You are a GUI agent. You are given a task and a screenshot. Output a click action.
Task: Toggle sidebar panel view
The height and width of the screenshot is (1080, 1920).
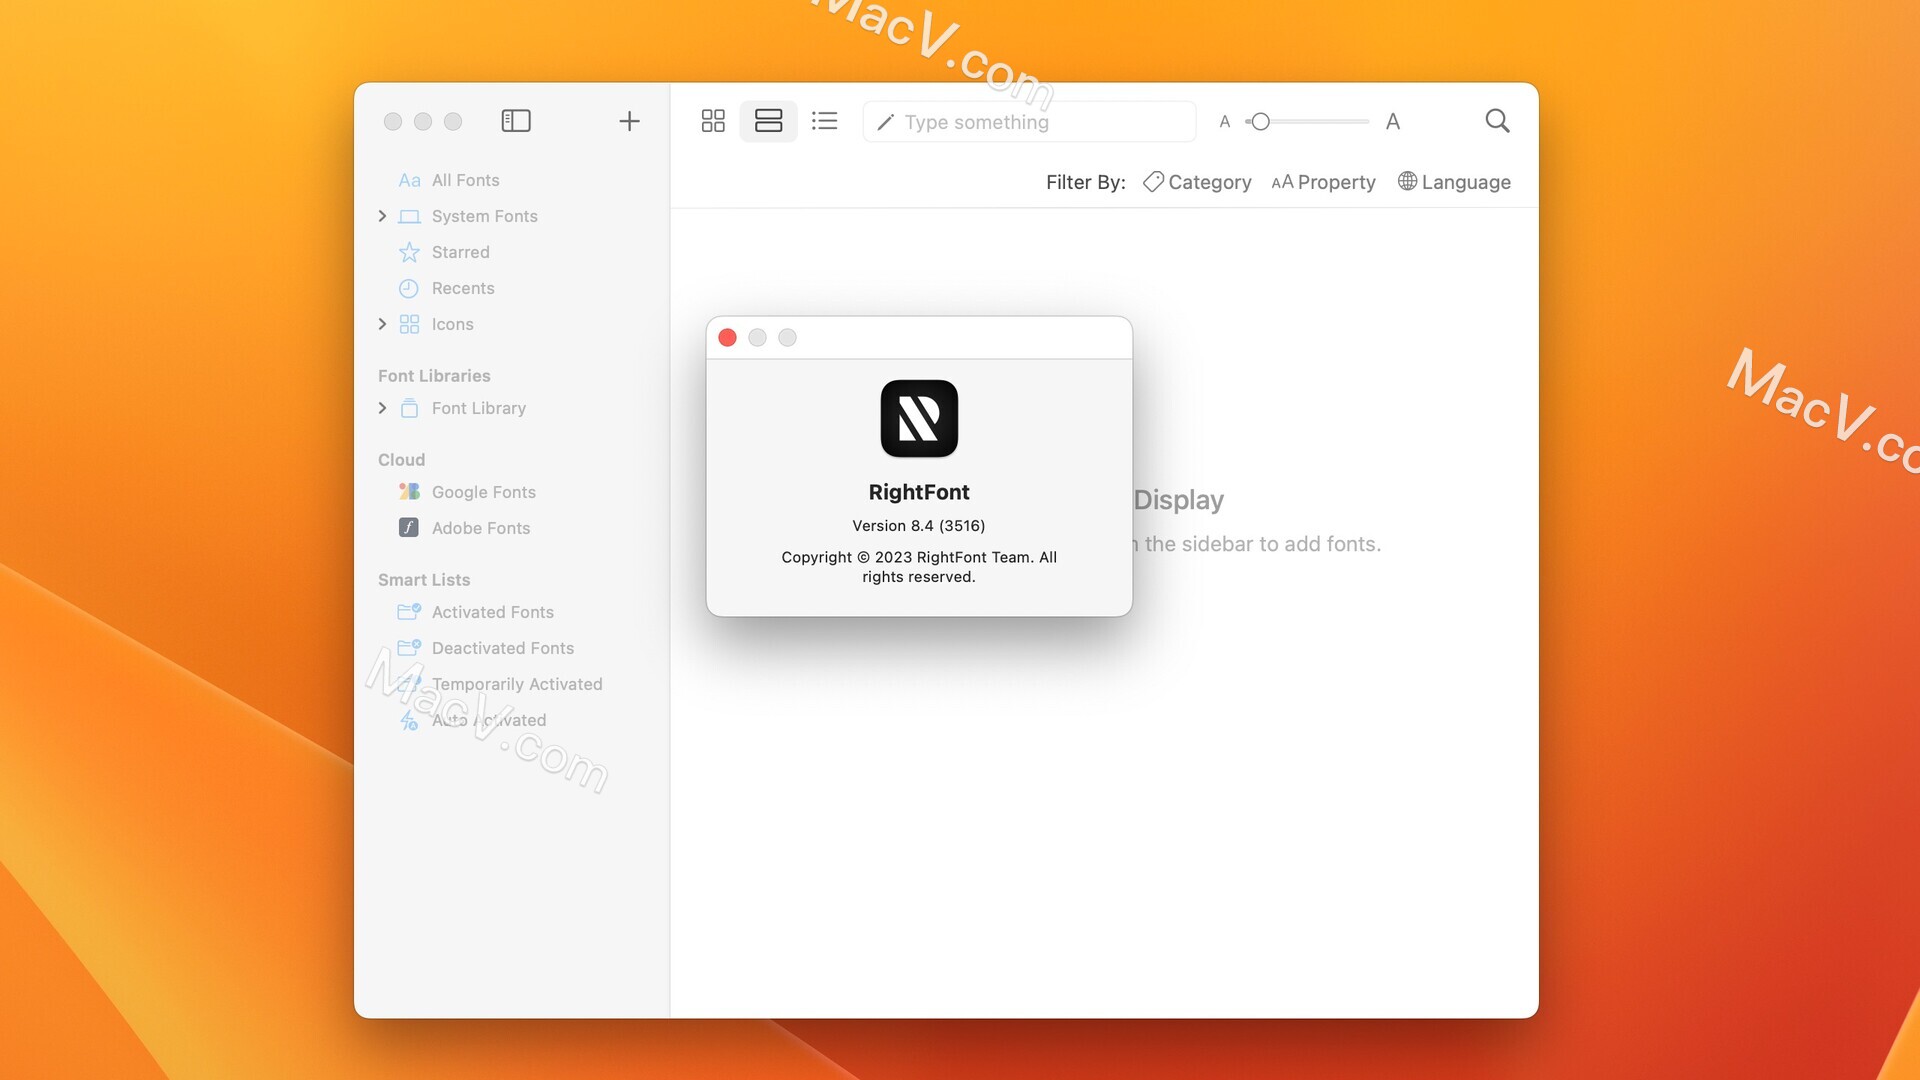[514, 120]
